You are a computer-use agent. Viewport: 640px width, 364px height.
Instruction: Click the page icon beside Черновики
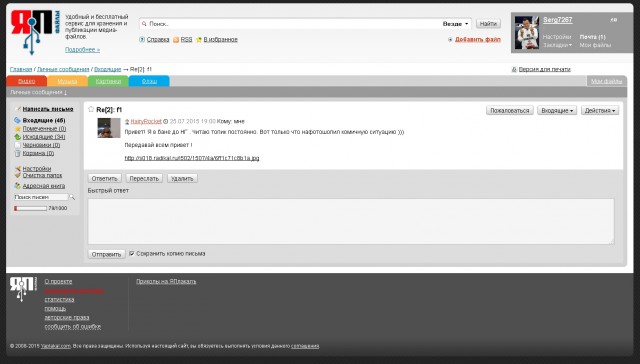pyautogui.click(x=17, y=145)
